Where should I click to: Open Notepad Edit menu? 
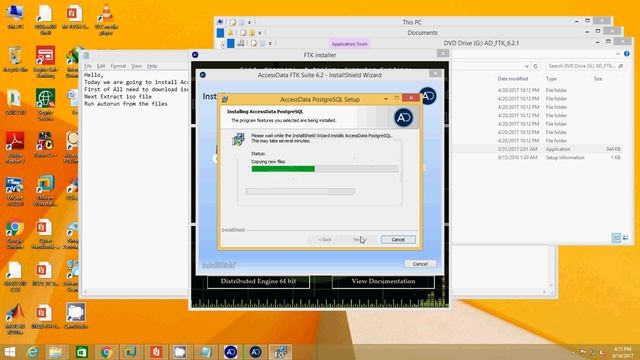101,66
